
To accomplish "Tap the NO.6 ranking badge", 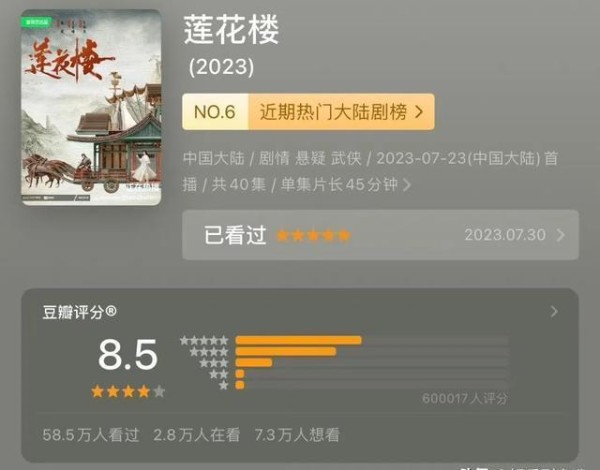I will pyautogui.click(x=215, y=112).
